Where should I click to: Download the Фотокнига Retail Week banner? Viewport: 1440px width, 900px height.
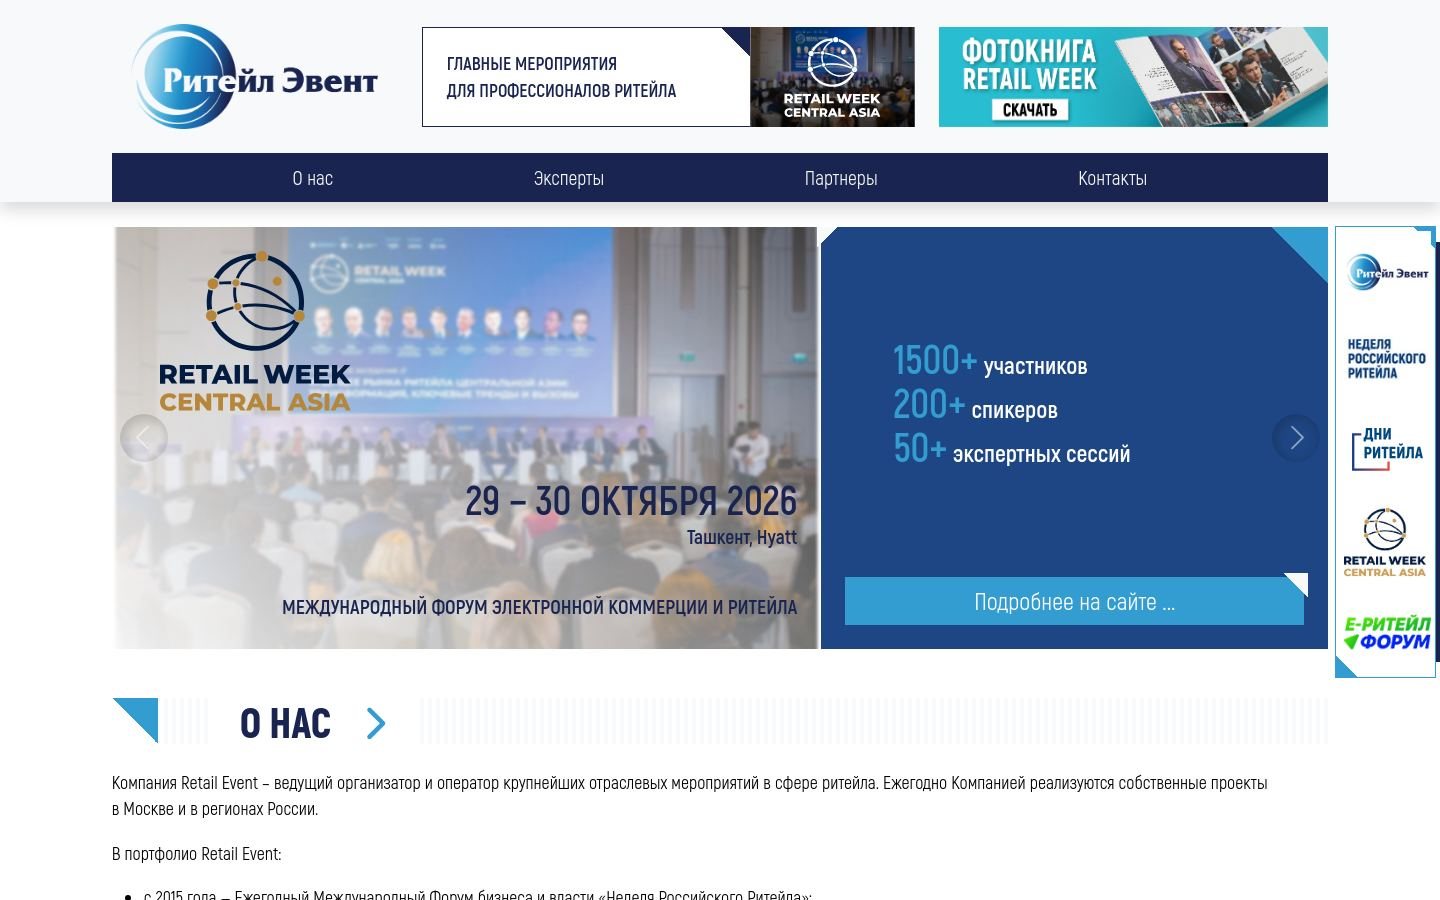[x=1133, y=77]
